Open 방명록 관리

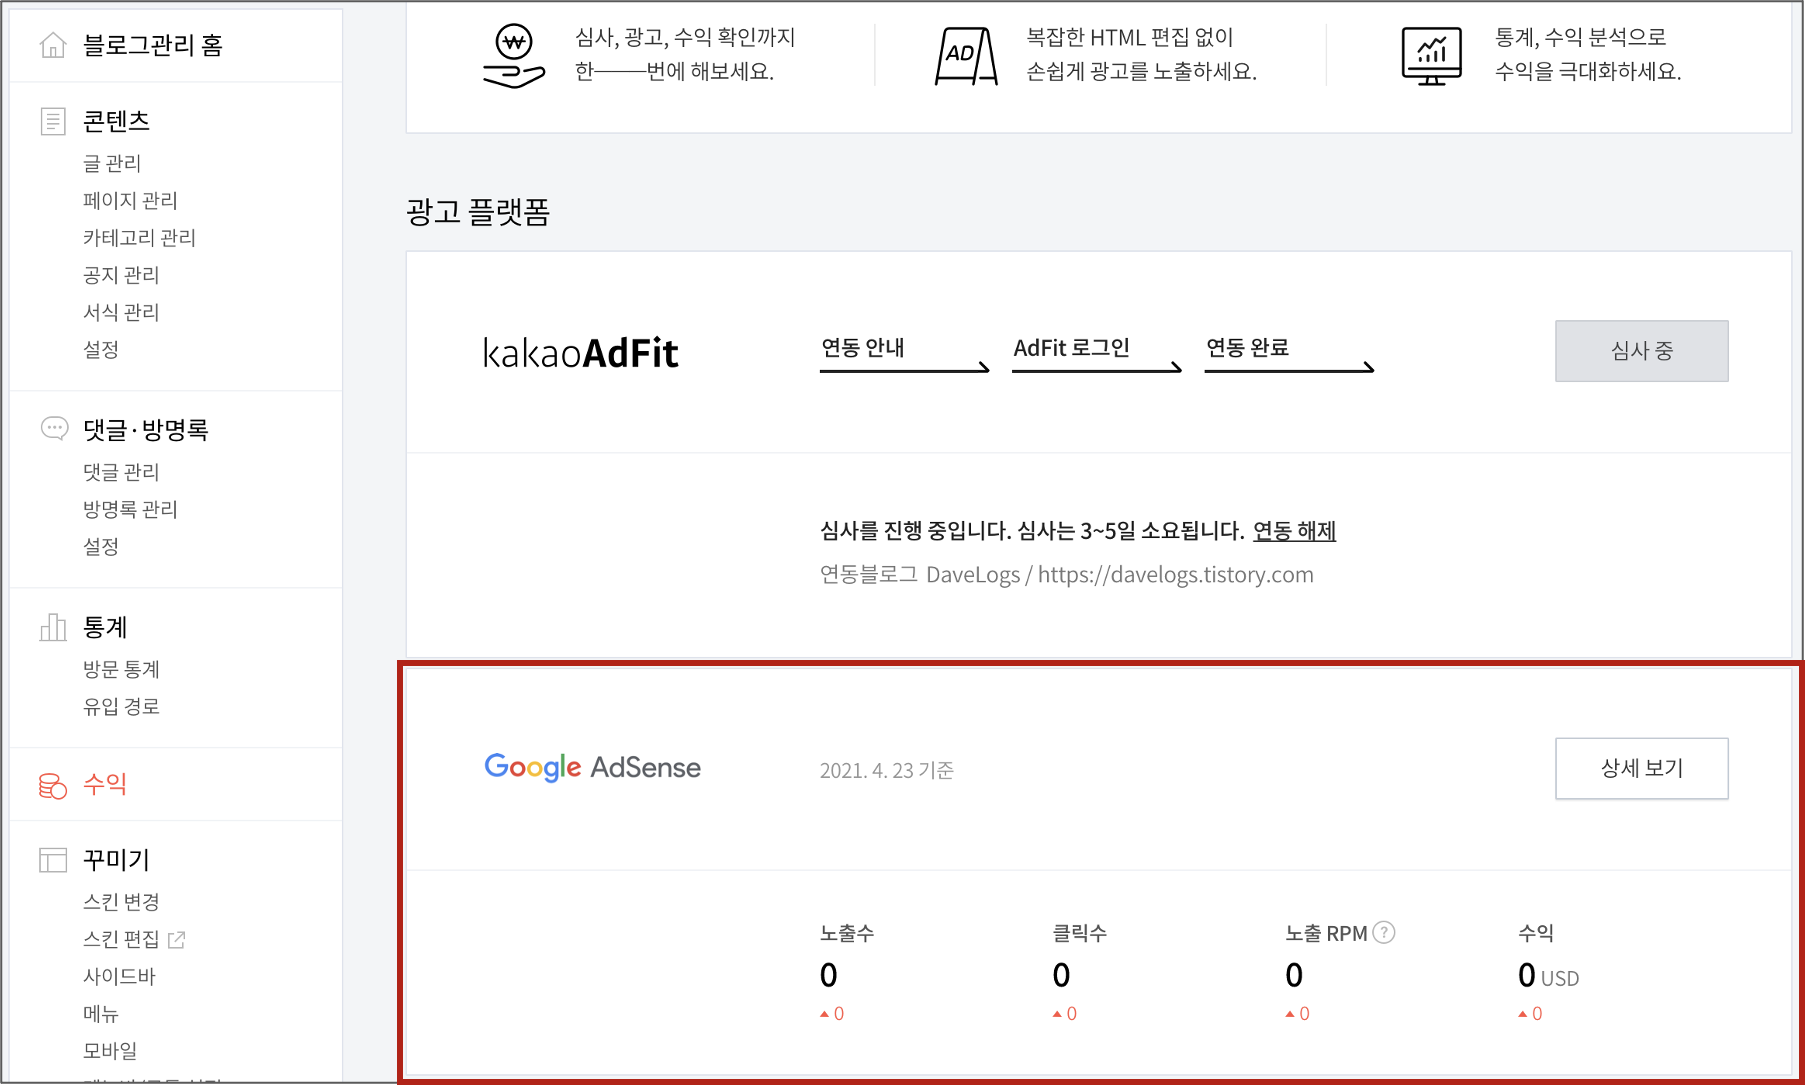[x=130, y=509]
